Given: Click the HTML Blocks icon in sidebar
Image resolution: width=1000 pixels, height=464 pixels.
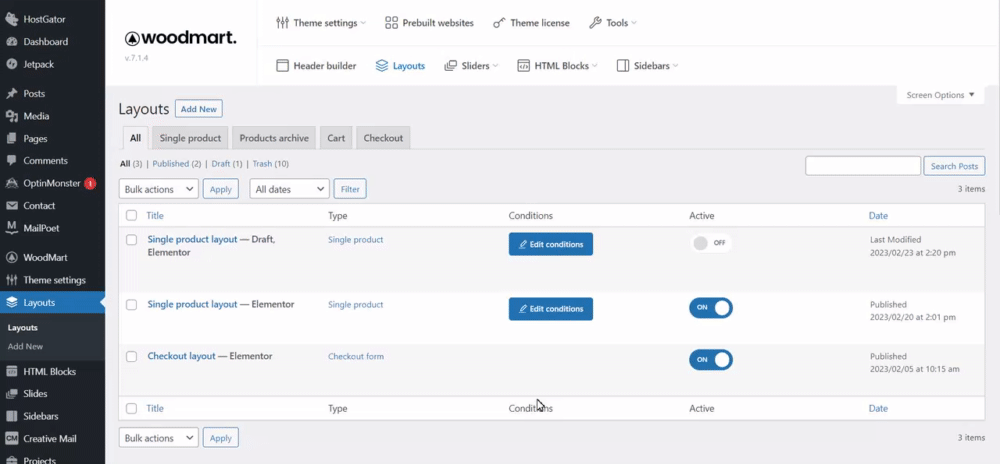Looking at the screenshot, I should click(11, 372).
